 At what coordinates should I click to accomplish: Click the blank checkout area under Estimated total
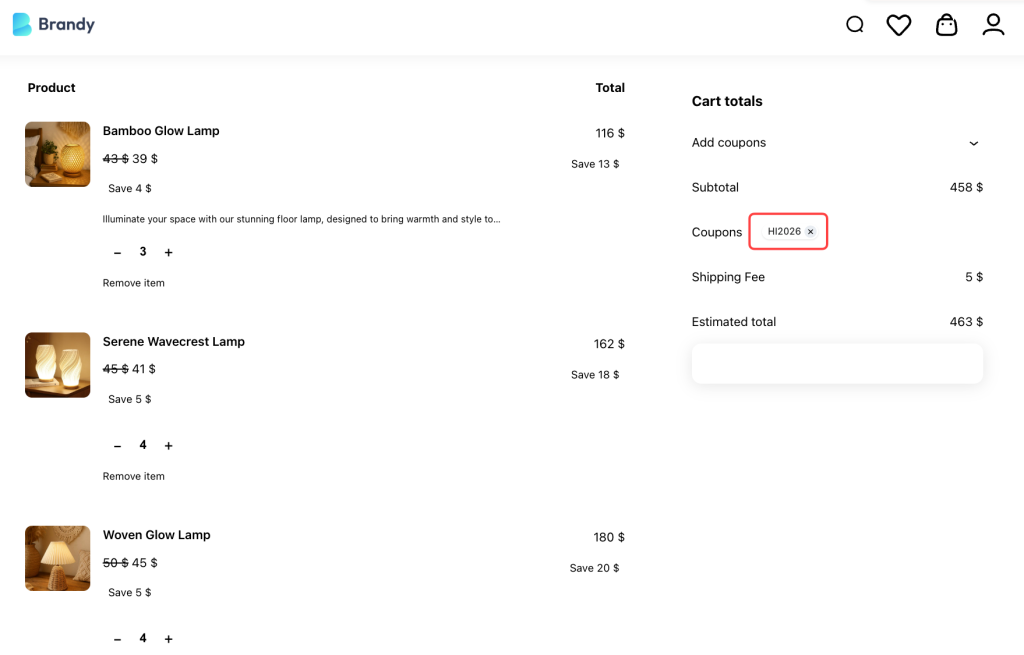point(837,363)
